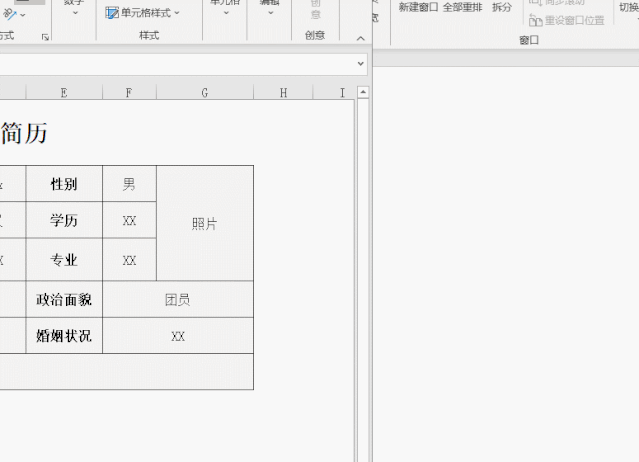639x462 pixels.
Task: Click 拆分 split window
Action: coord(501,7)
